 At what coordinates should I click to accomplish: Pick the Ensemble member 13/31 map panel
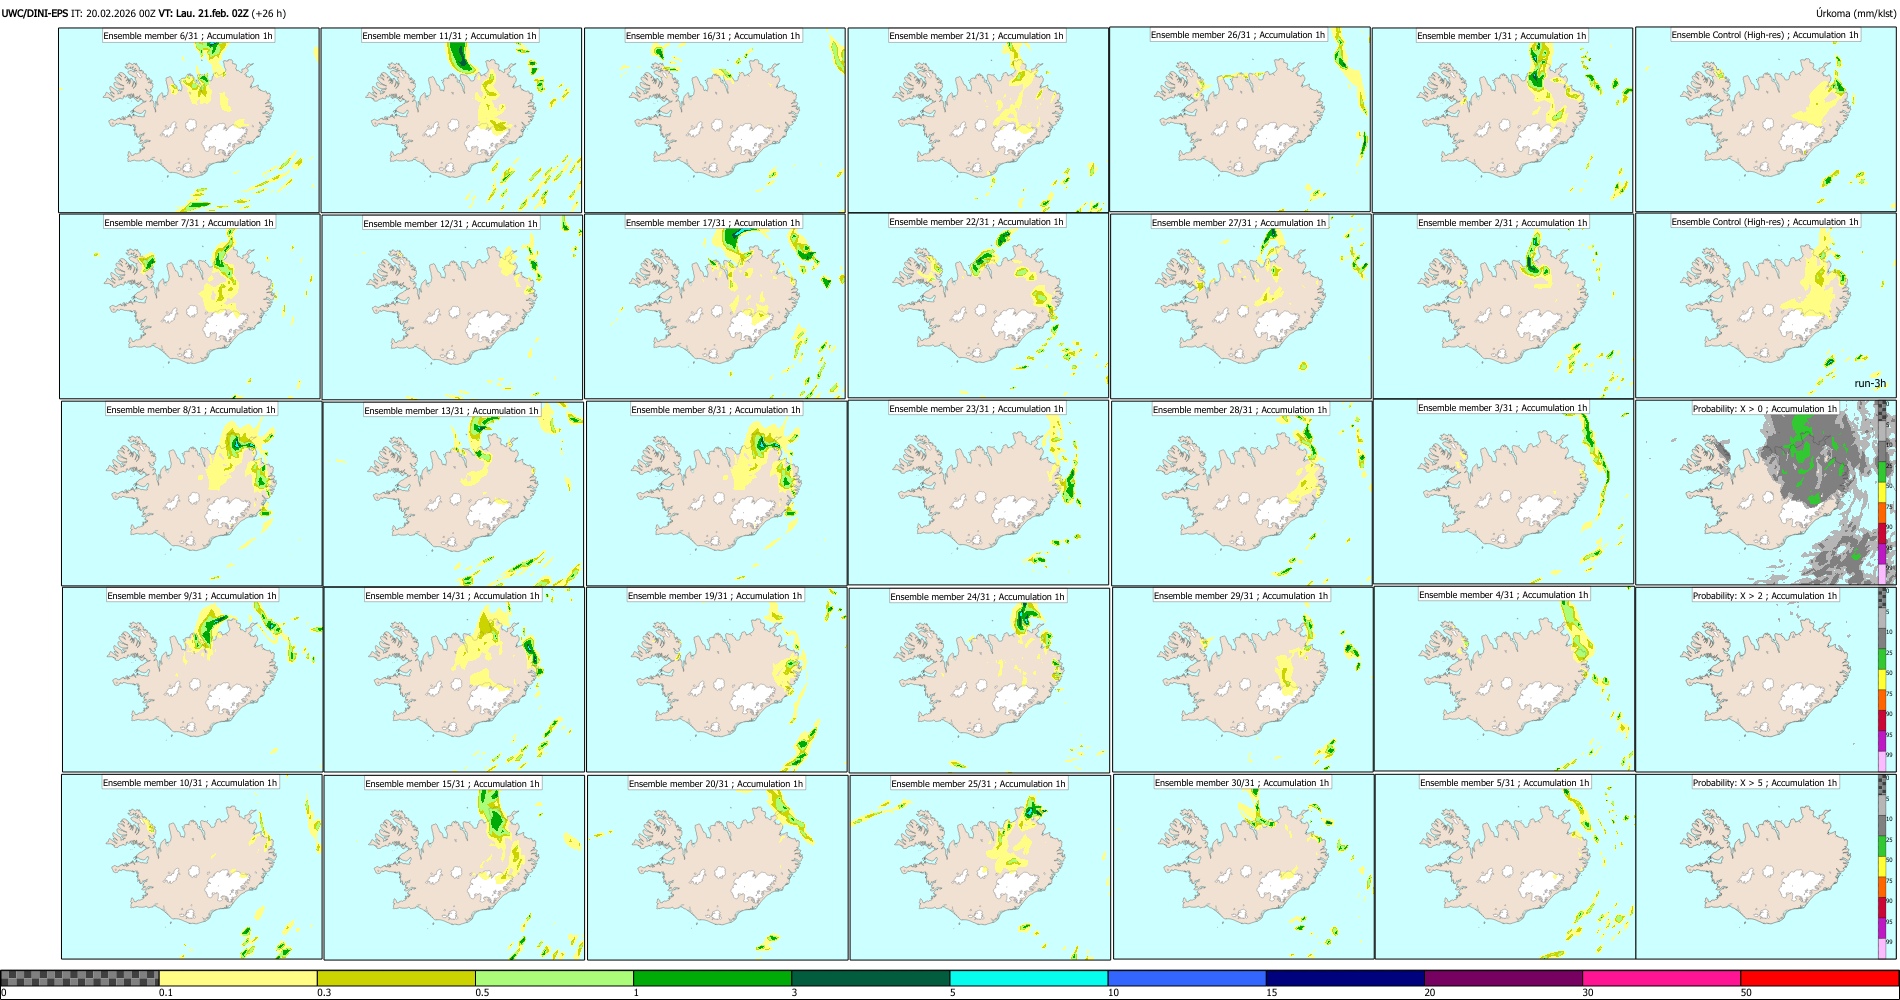coord(453,494)
